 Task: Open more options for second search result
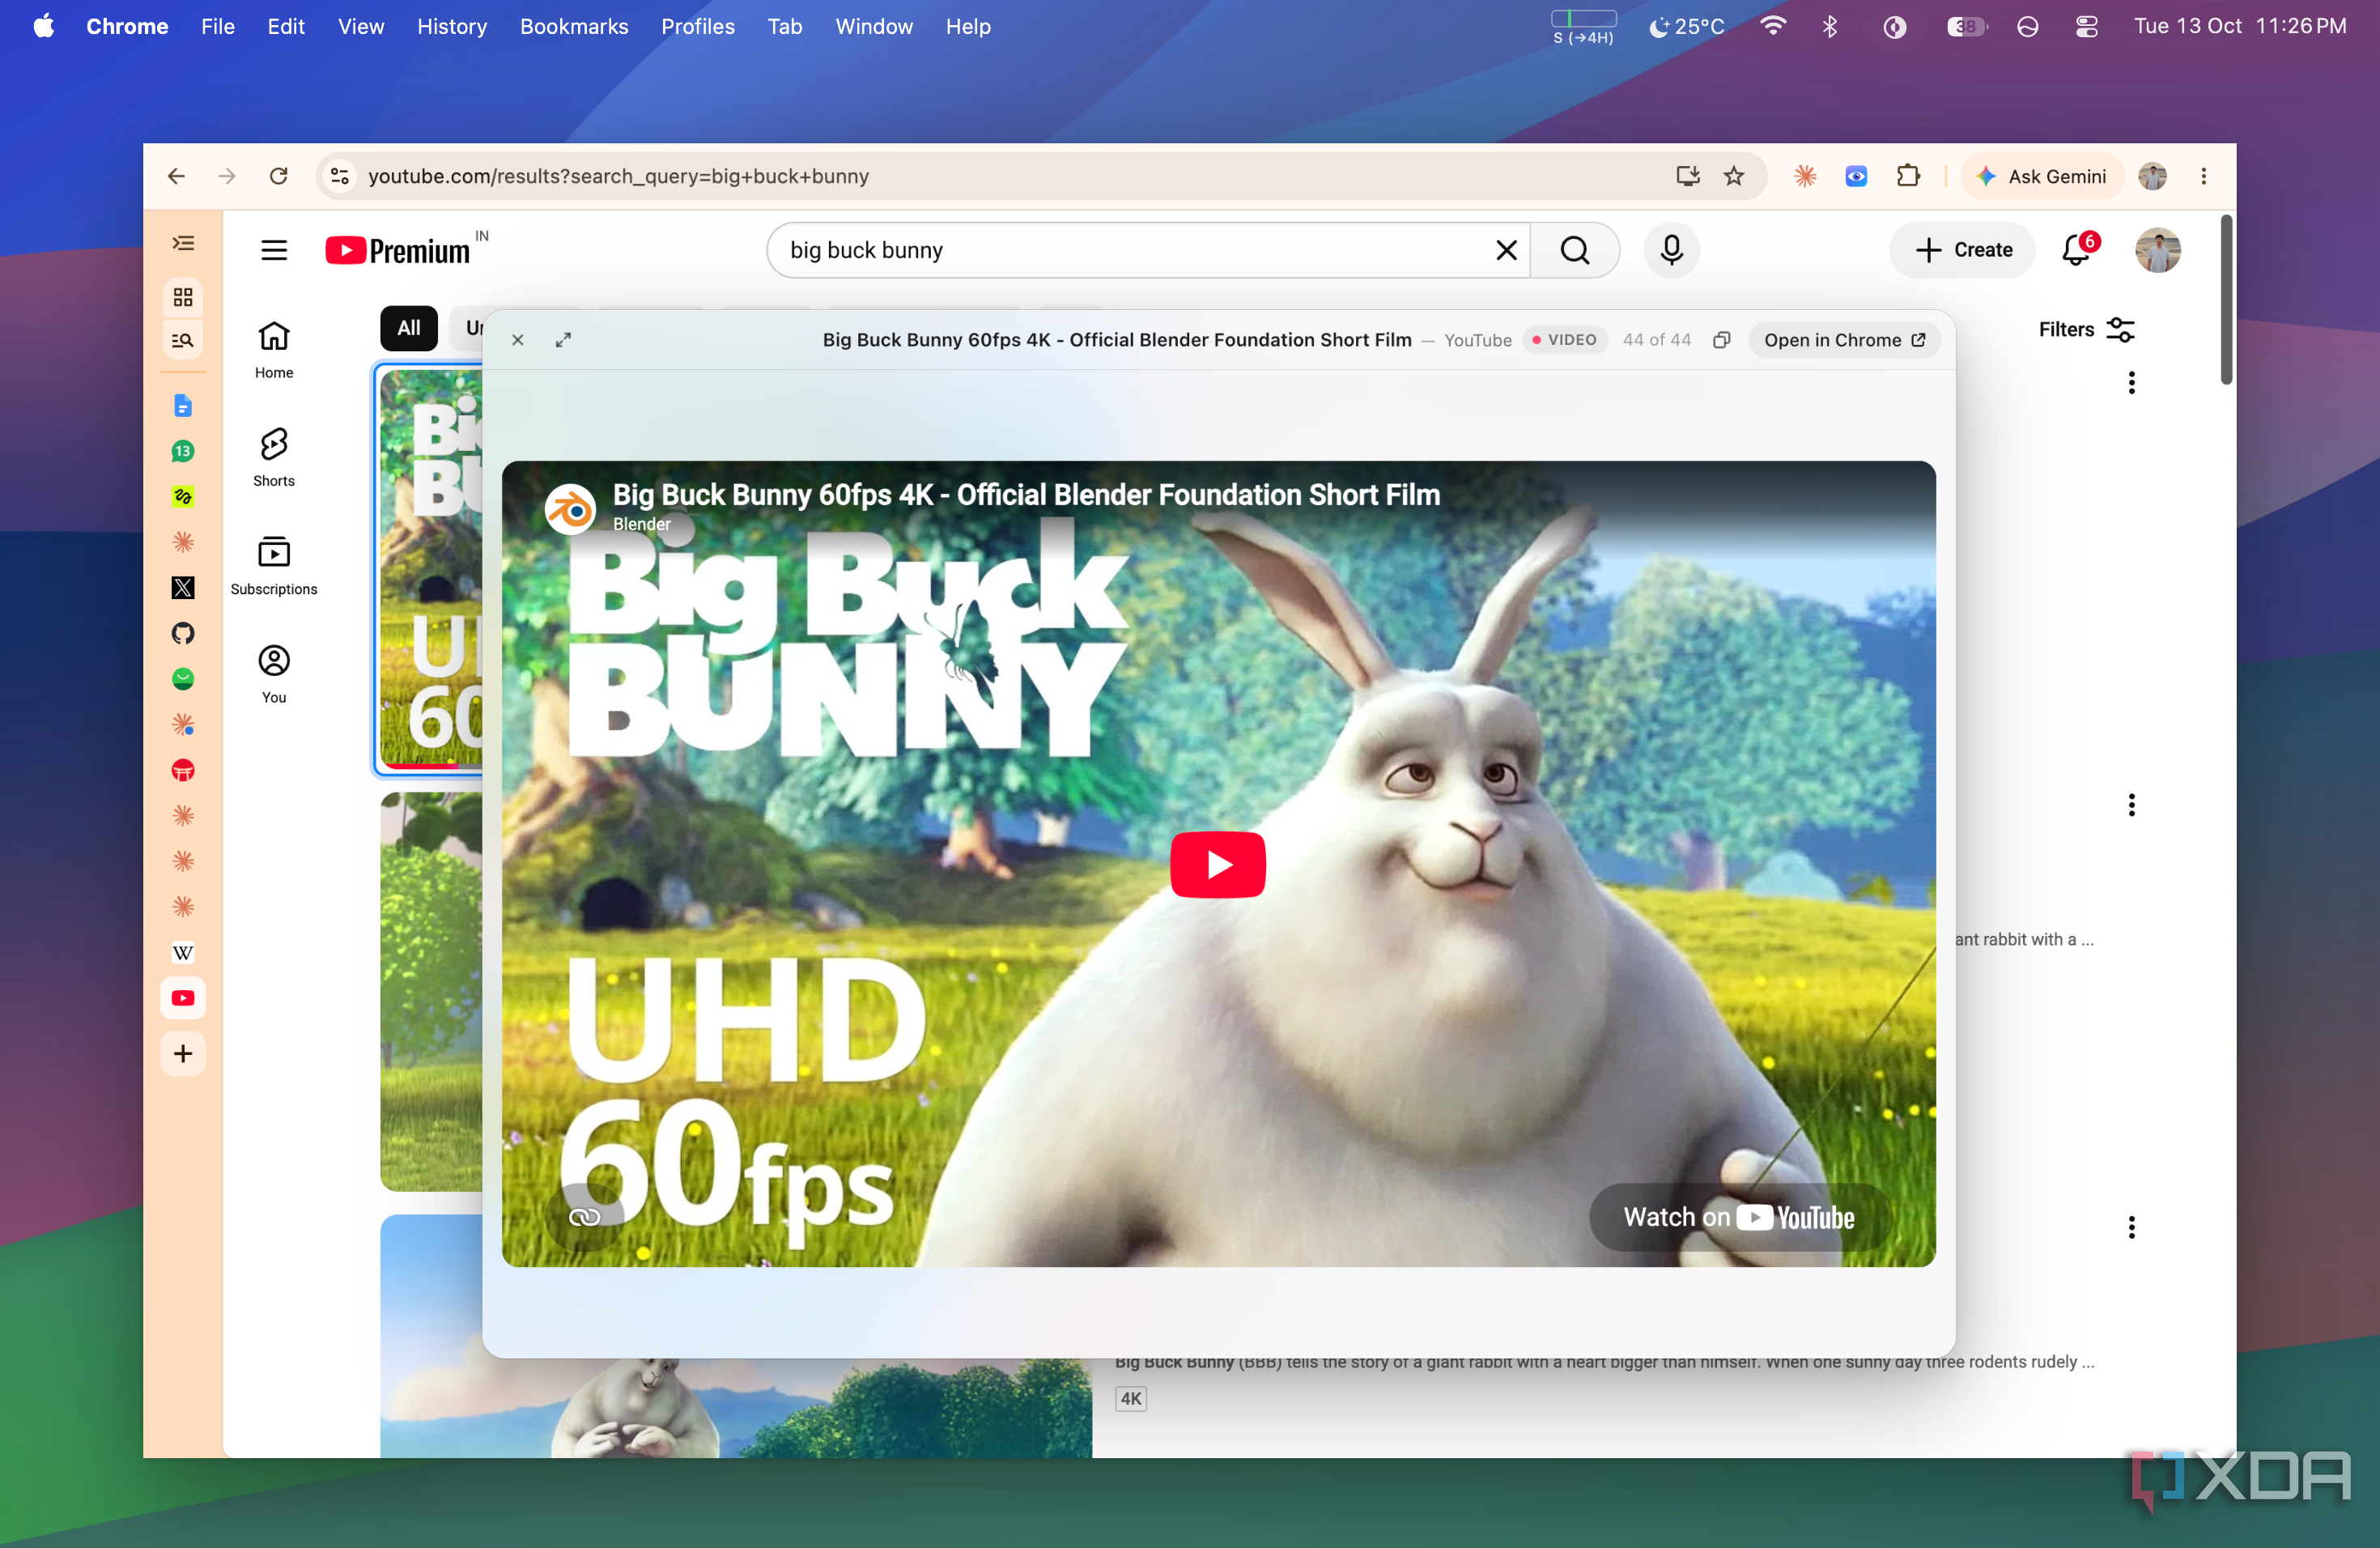point(2131,805)
